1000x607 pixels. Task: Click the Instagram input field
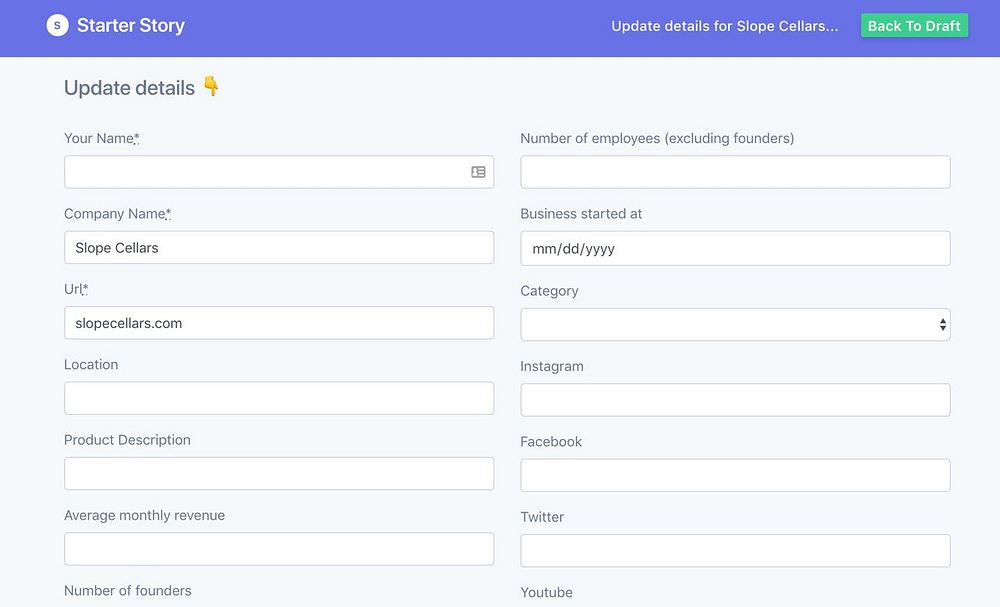[x=735, y=400]
